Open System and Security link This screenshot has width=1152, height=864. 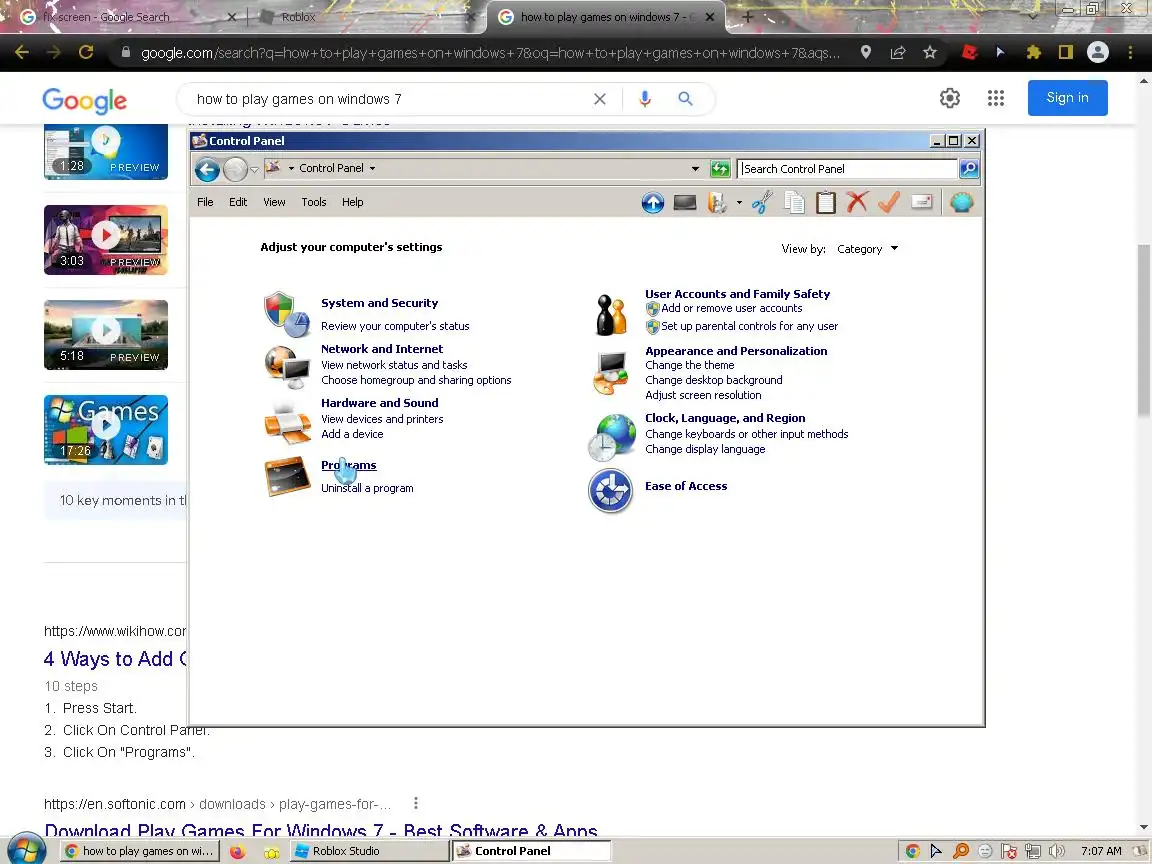tap(379, 303)
